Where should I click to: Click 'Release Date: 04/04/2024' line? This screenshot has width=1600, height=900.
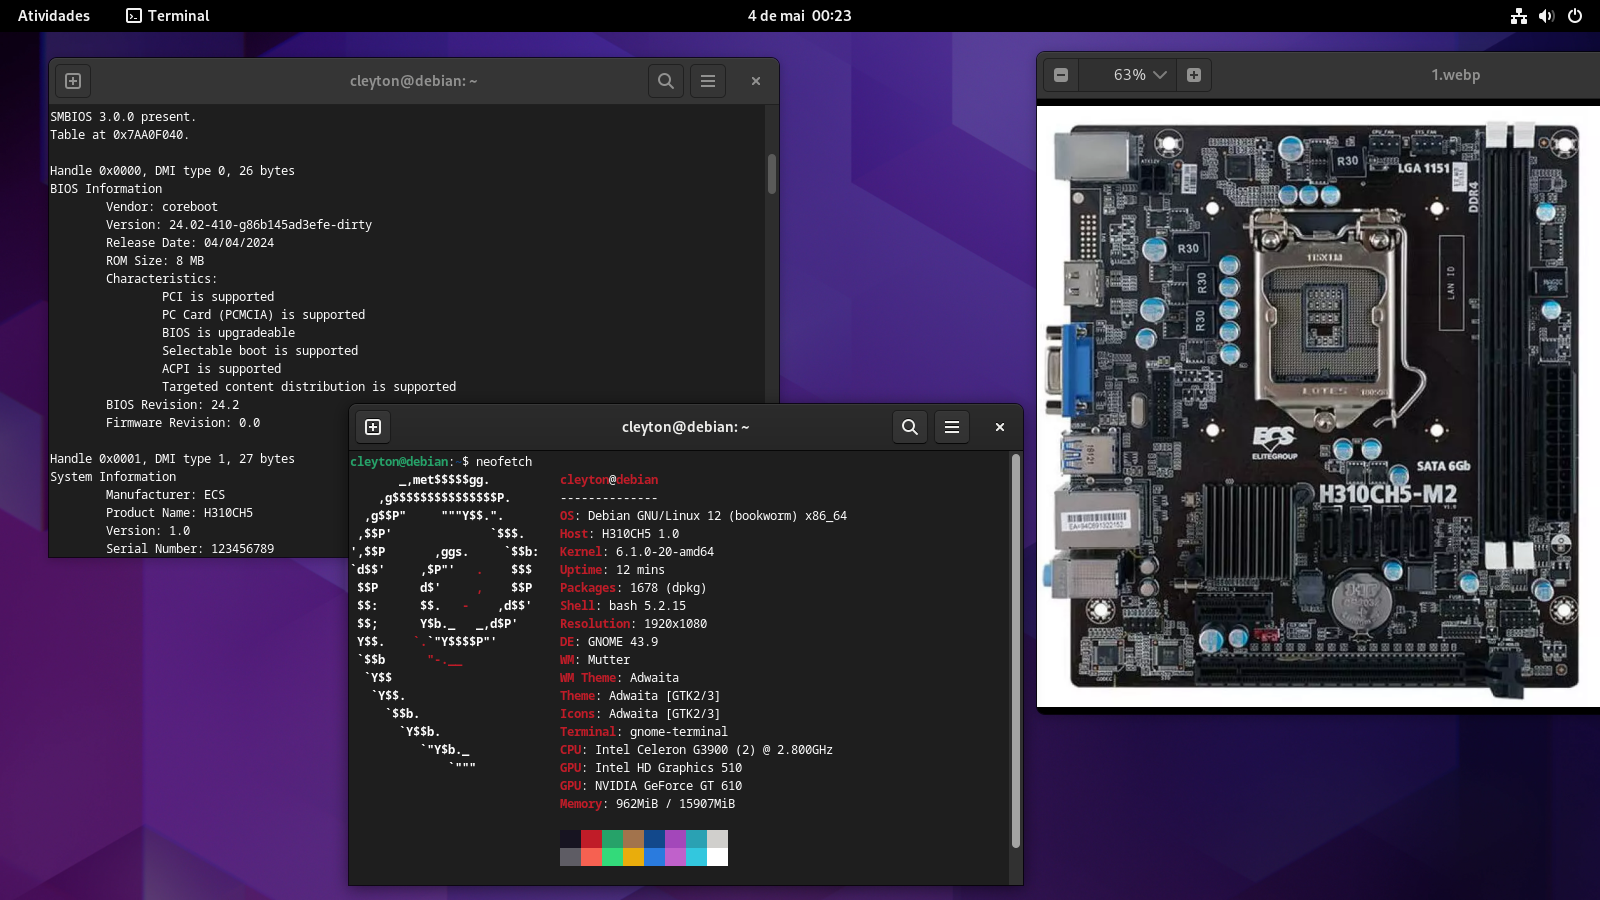click(x=190, y=243)
